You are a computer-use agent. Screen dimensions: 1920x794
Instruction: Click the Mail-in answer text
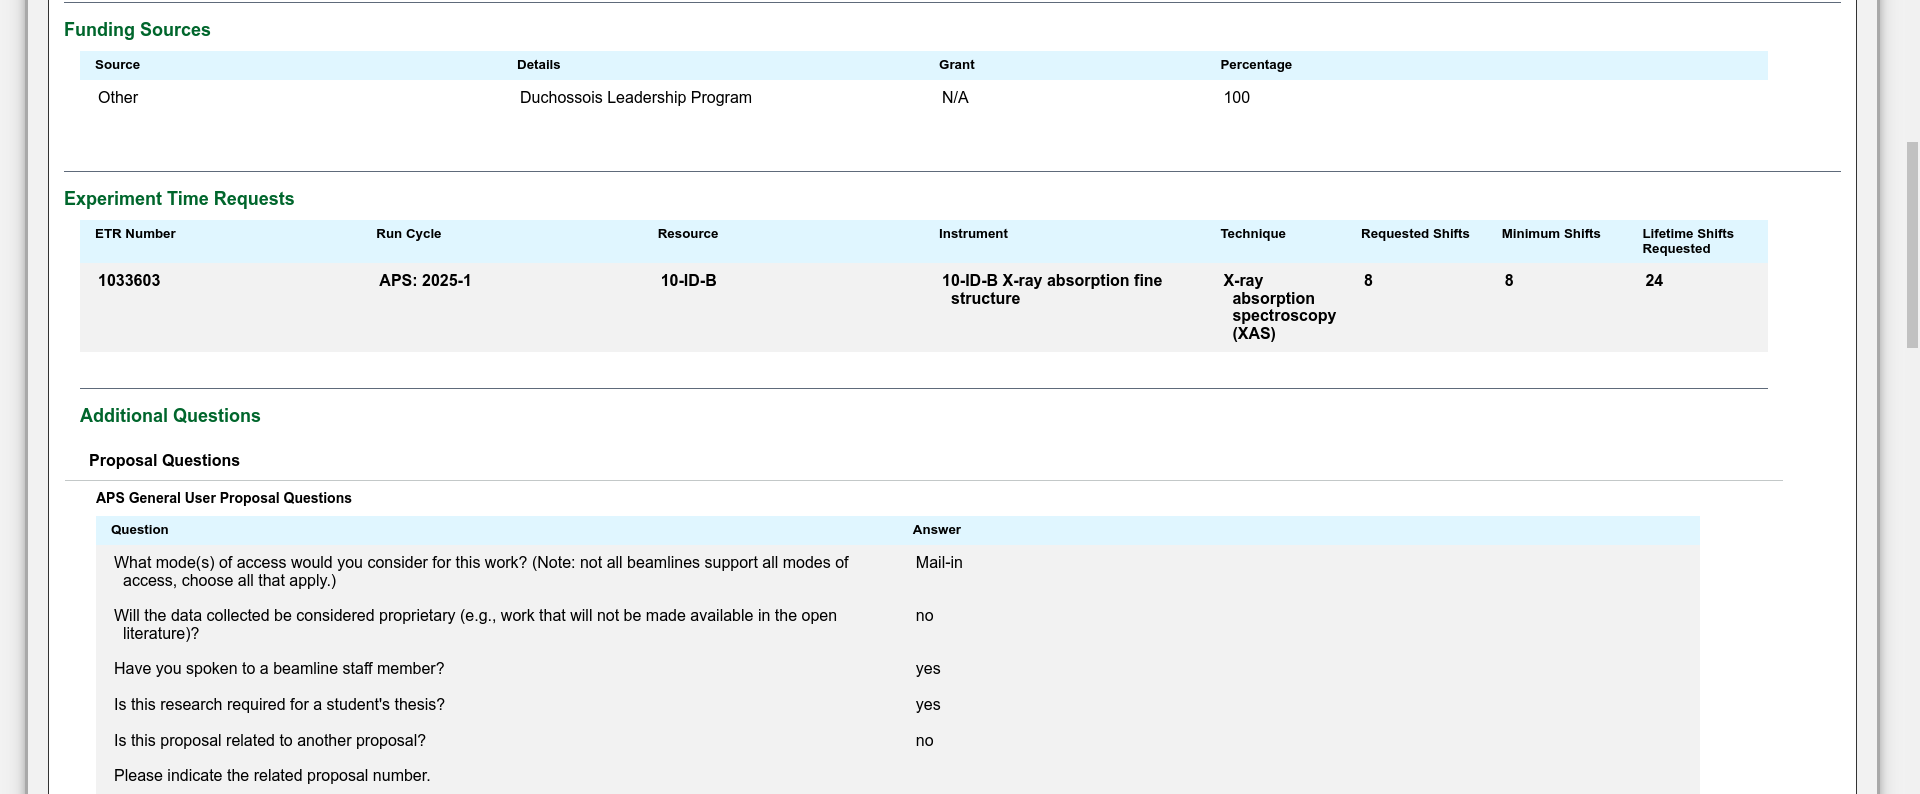[x=939, y=563]
